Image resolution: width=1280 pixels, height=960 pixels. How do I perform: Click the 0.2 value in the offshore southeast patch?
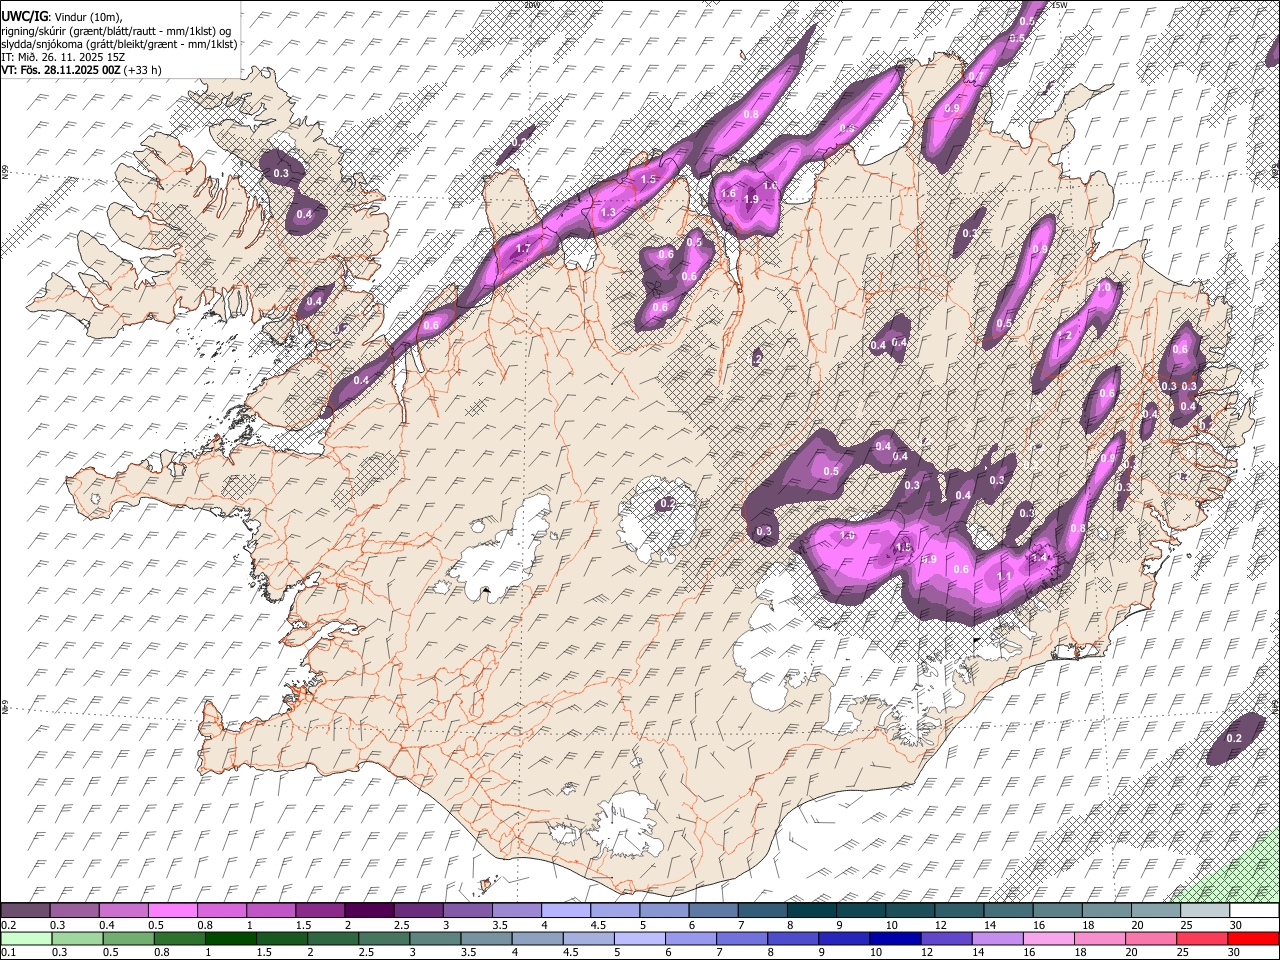(x=1234, y=738)
